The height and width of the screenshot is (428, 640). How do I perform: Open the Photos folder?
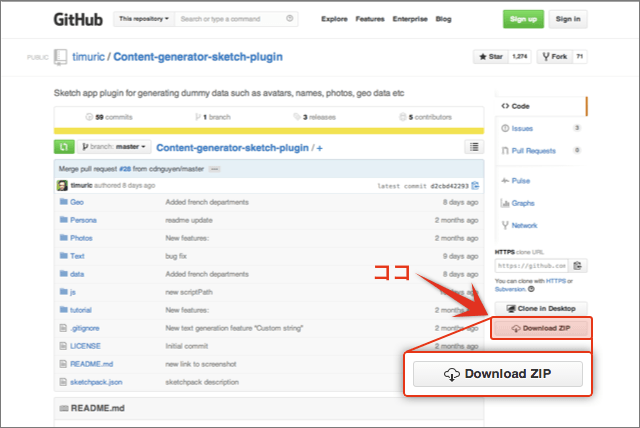pos(81,238)
